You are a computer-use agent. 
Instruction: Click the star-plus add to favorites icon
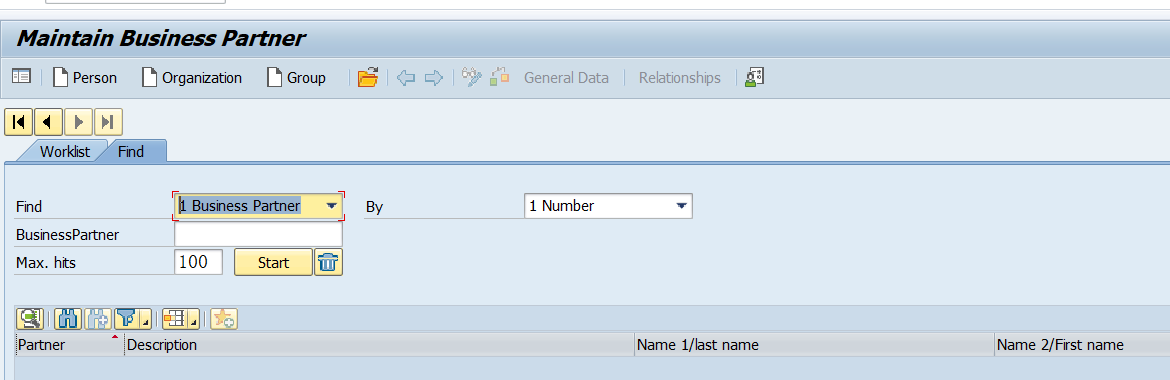tap(224, 319)
